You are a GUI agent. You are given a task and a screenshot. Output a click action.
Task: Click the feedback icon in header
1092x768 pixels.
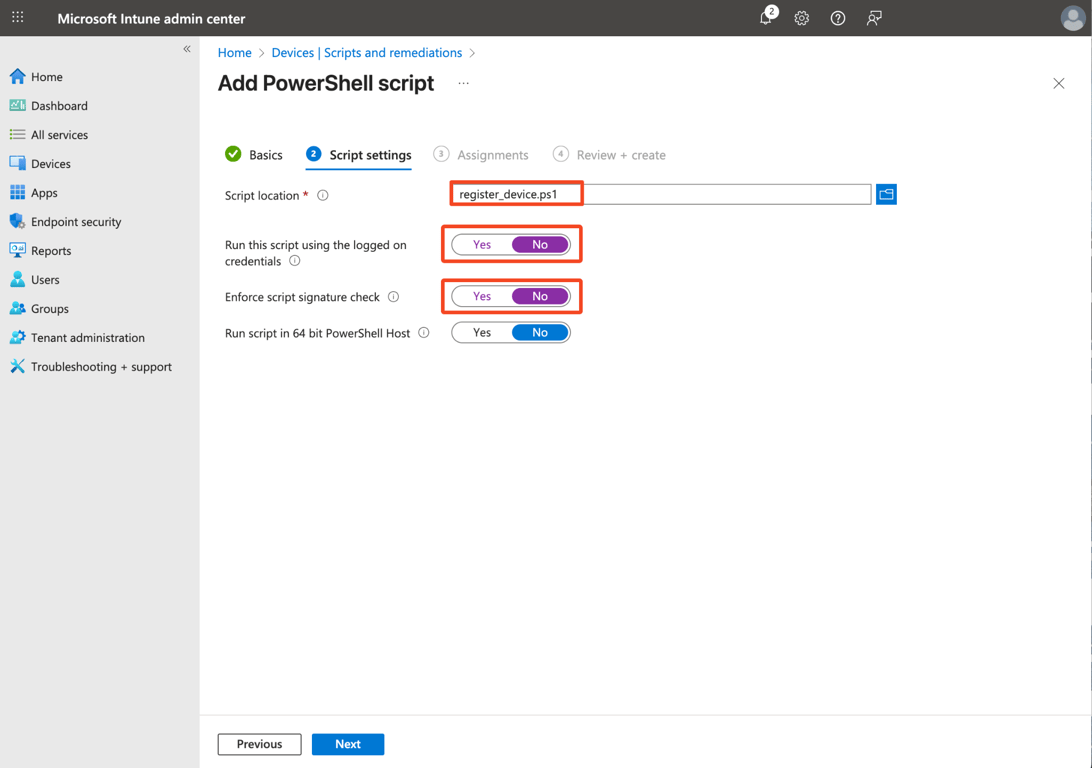pyautogui.click(x=874, y=18)
